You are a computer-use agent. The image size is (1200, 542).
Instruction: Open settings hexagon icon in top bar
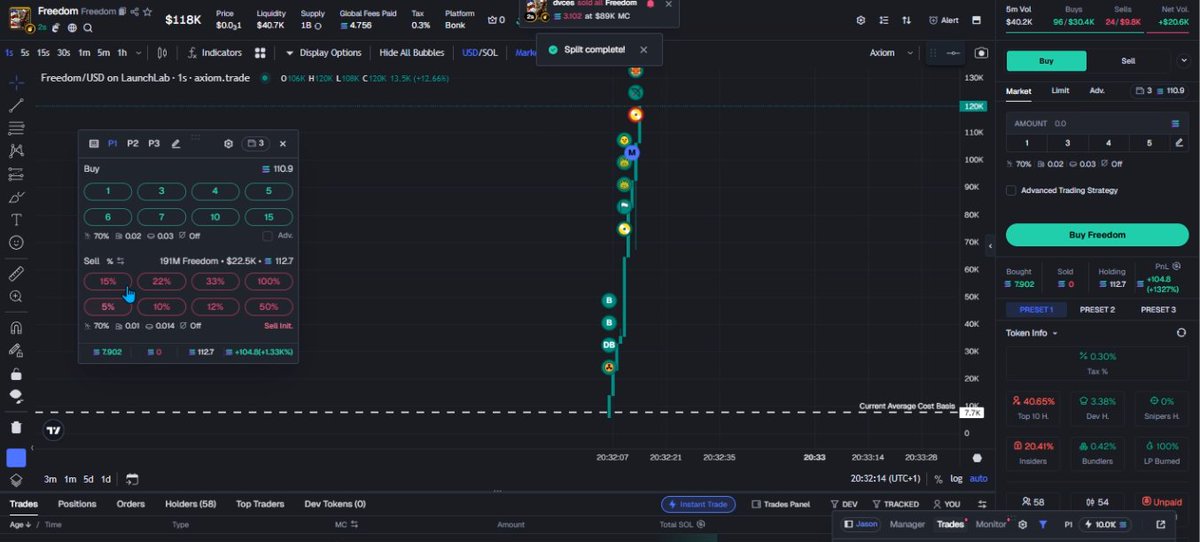coord(861,20)
